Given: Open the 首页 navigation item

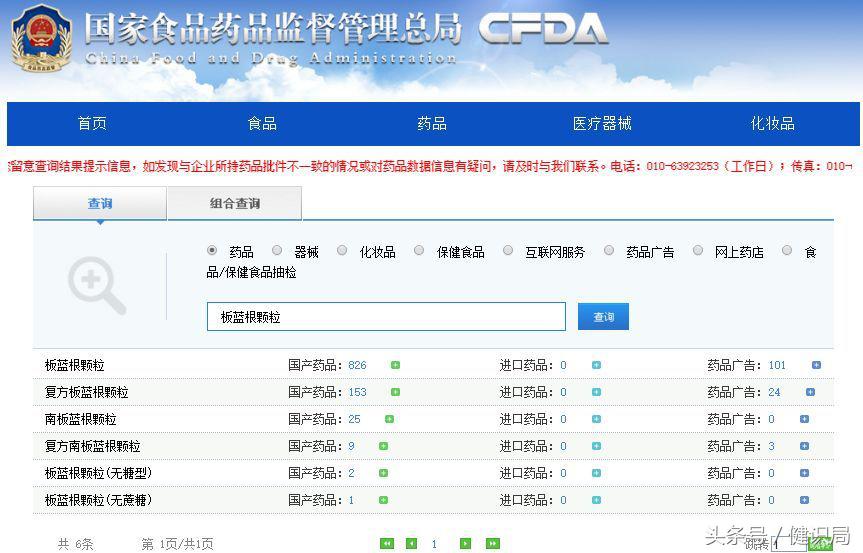Looking at the screenshot, I should [92, 123].
